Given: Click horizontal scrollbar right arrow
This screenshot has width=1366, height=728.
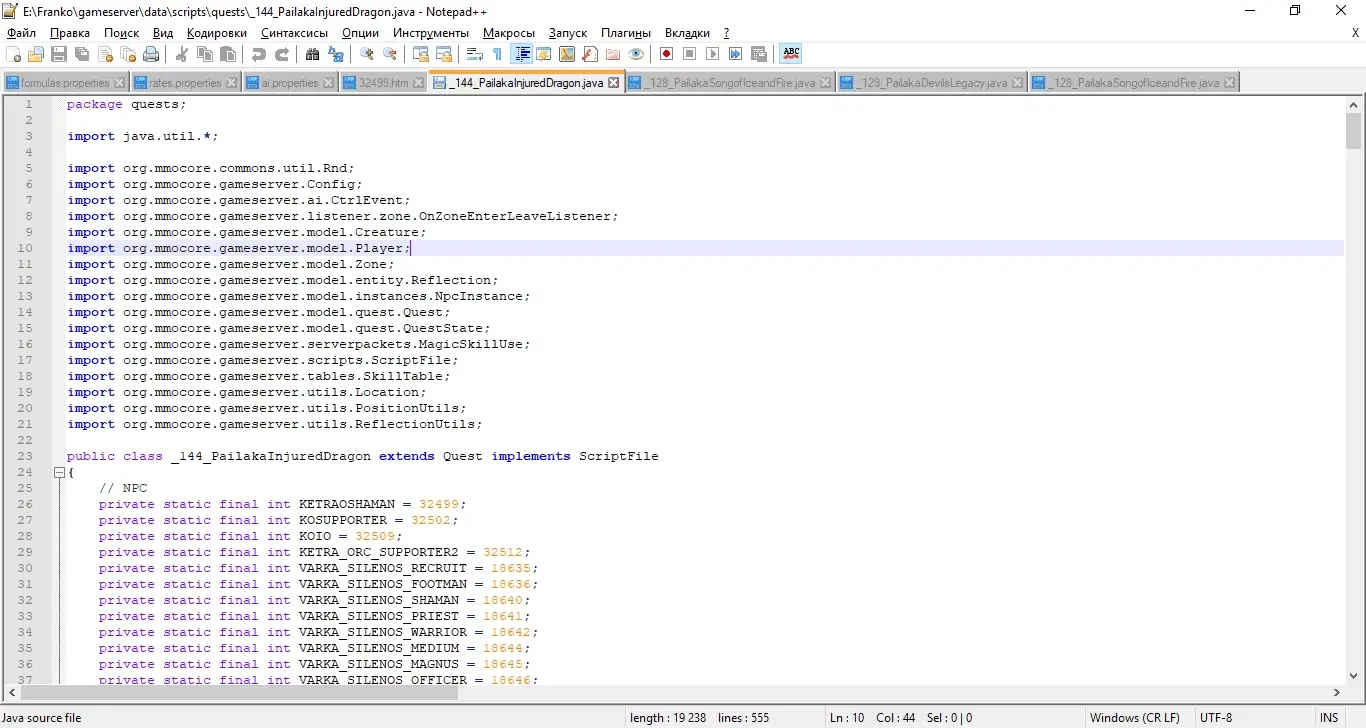Looking at the screenshot, I should click(x=1337, y=692).
